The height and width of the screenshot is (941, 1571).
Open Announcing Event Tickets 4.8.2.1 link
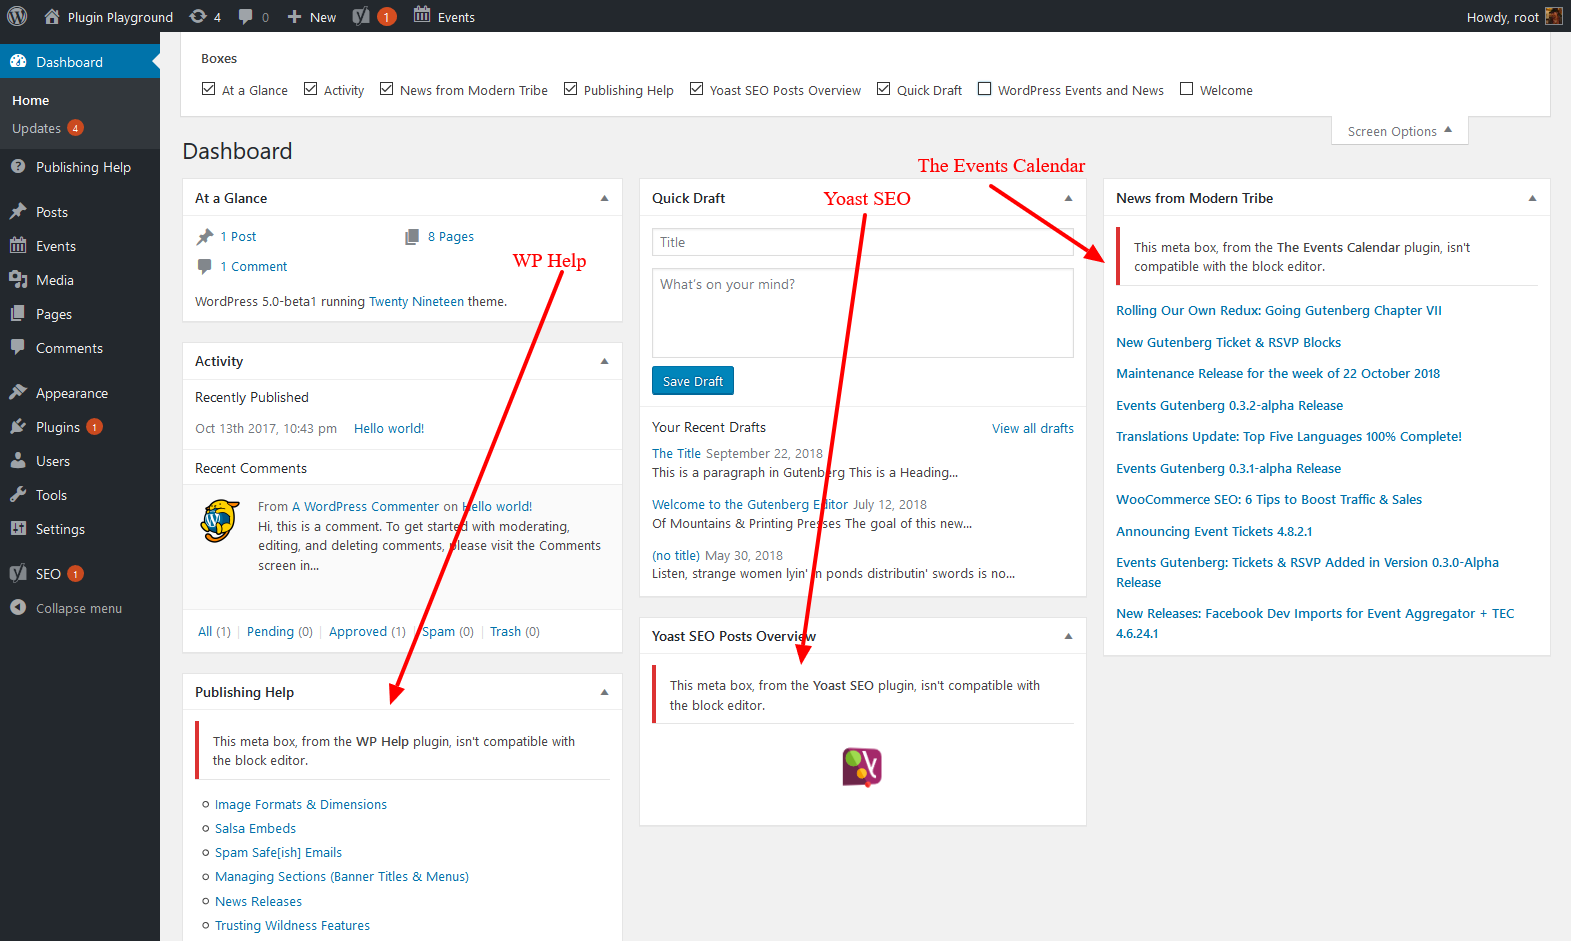[x=1214, y=531]
